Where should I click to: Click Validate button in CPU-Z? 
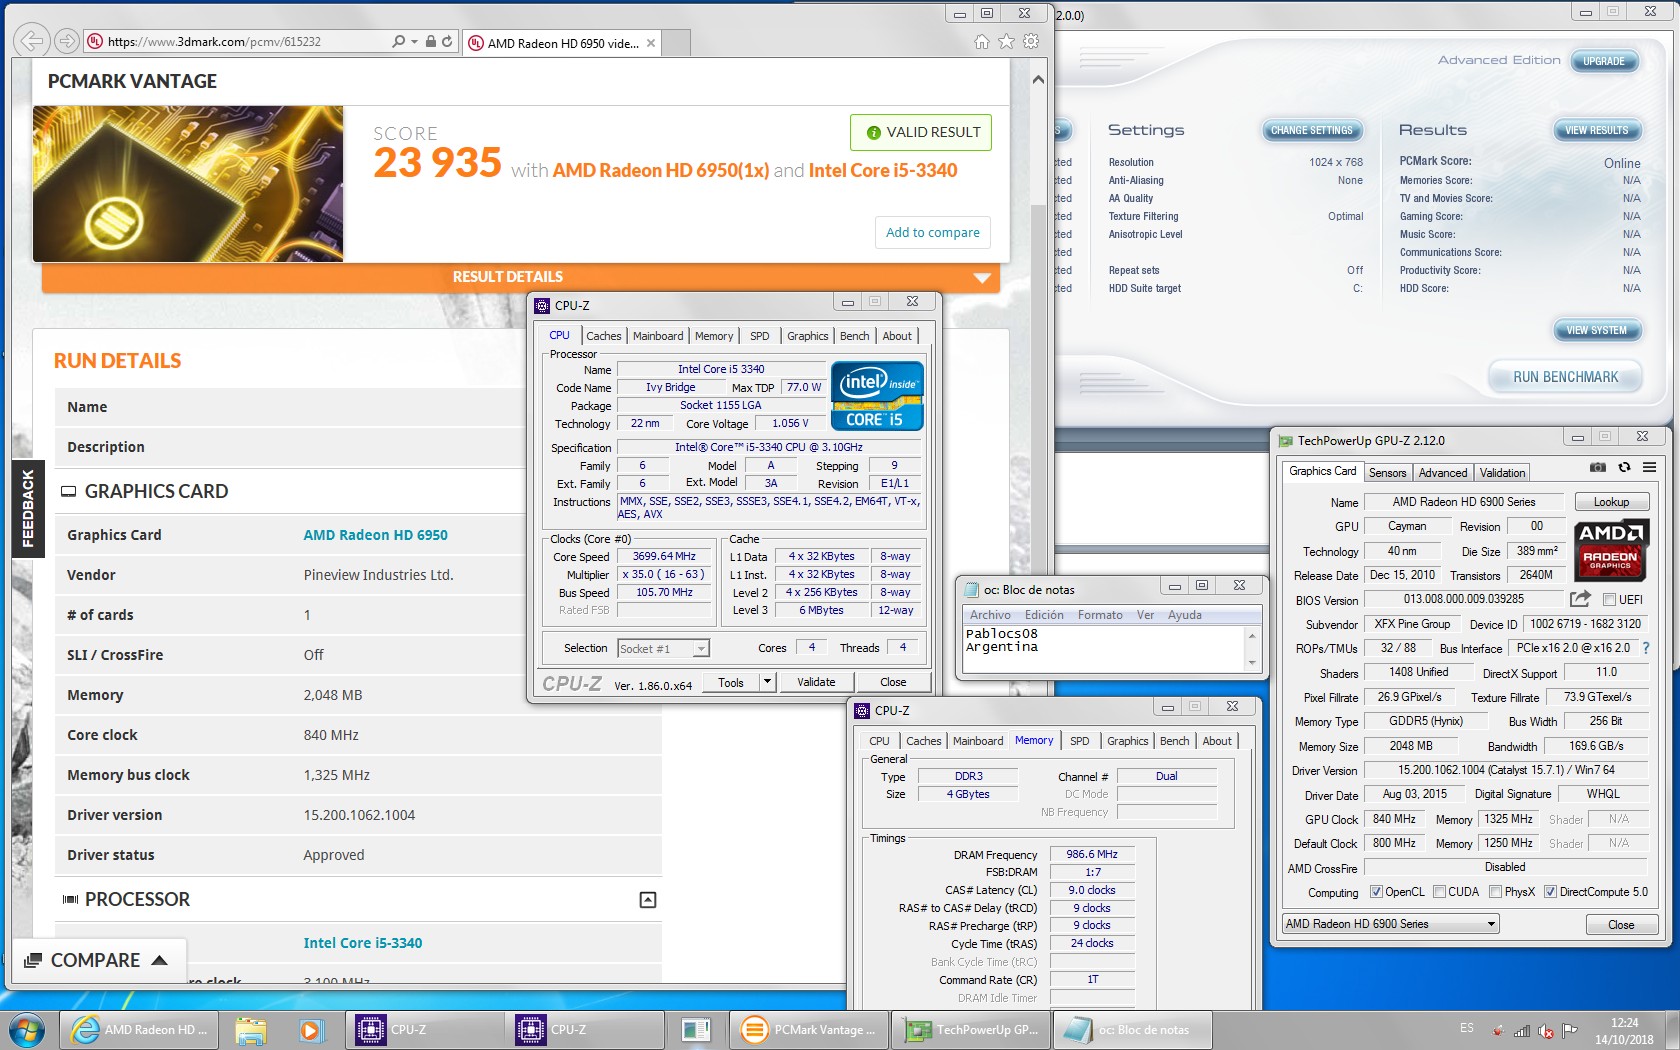tap(816, 682)
